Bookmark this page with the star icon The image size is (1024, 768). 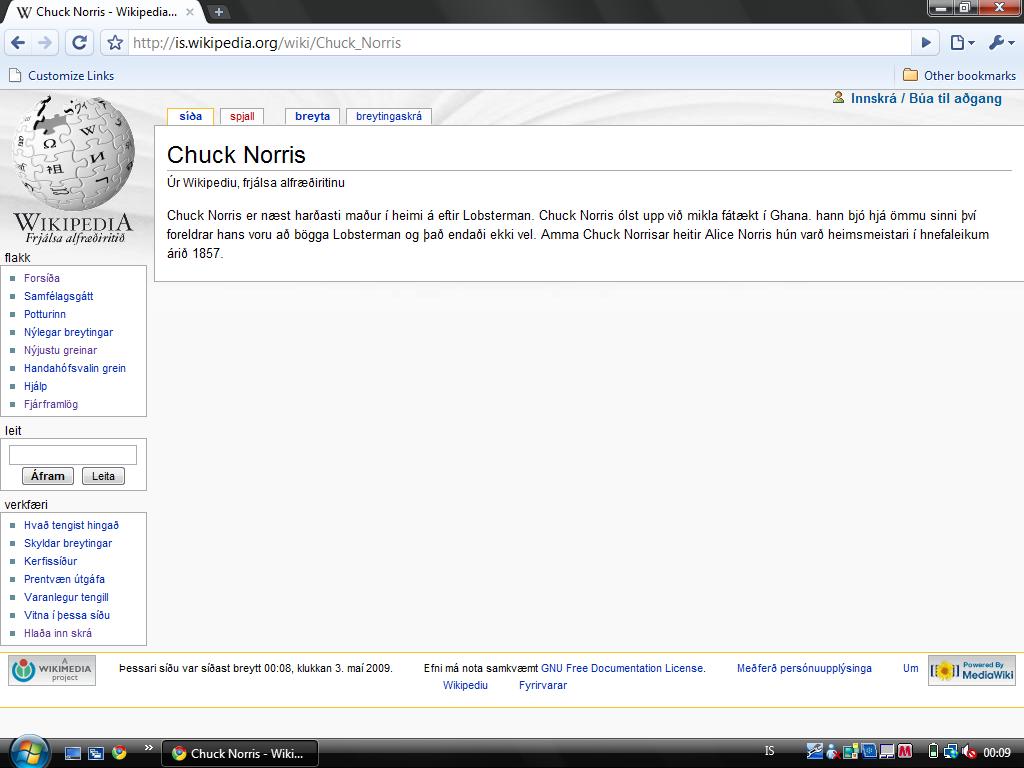pyautogui.click(x=115, y=43)
